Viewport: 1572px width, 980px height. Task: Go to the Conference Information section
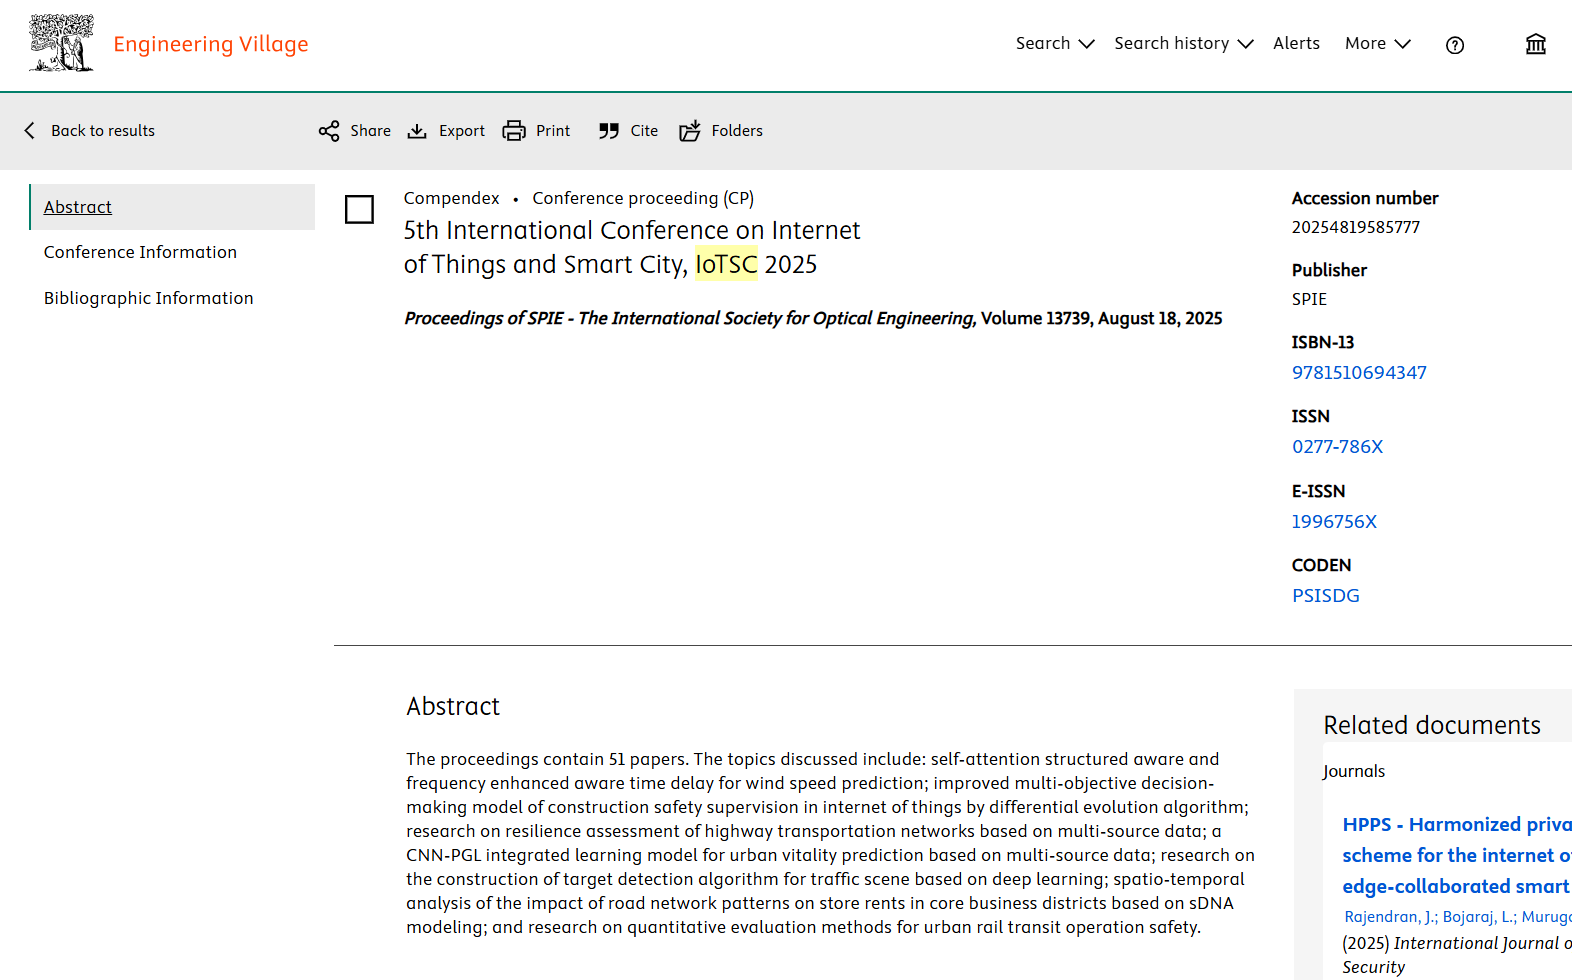(x=140, y=252)
